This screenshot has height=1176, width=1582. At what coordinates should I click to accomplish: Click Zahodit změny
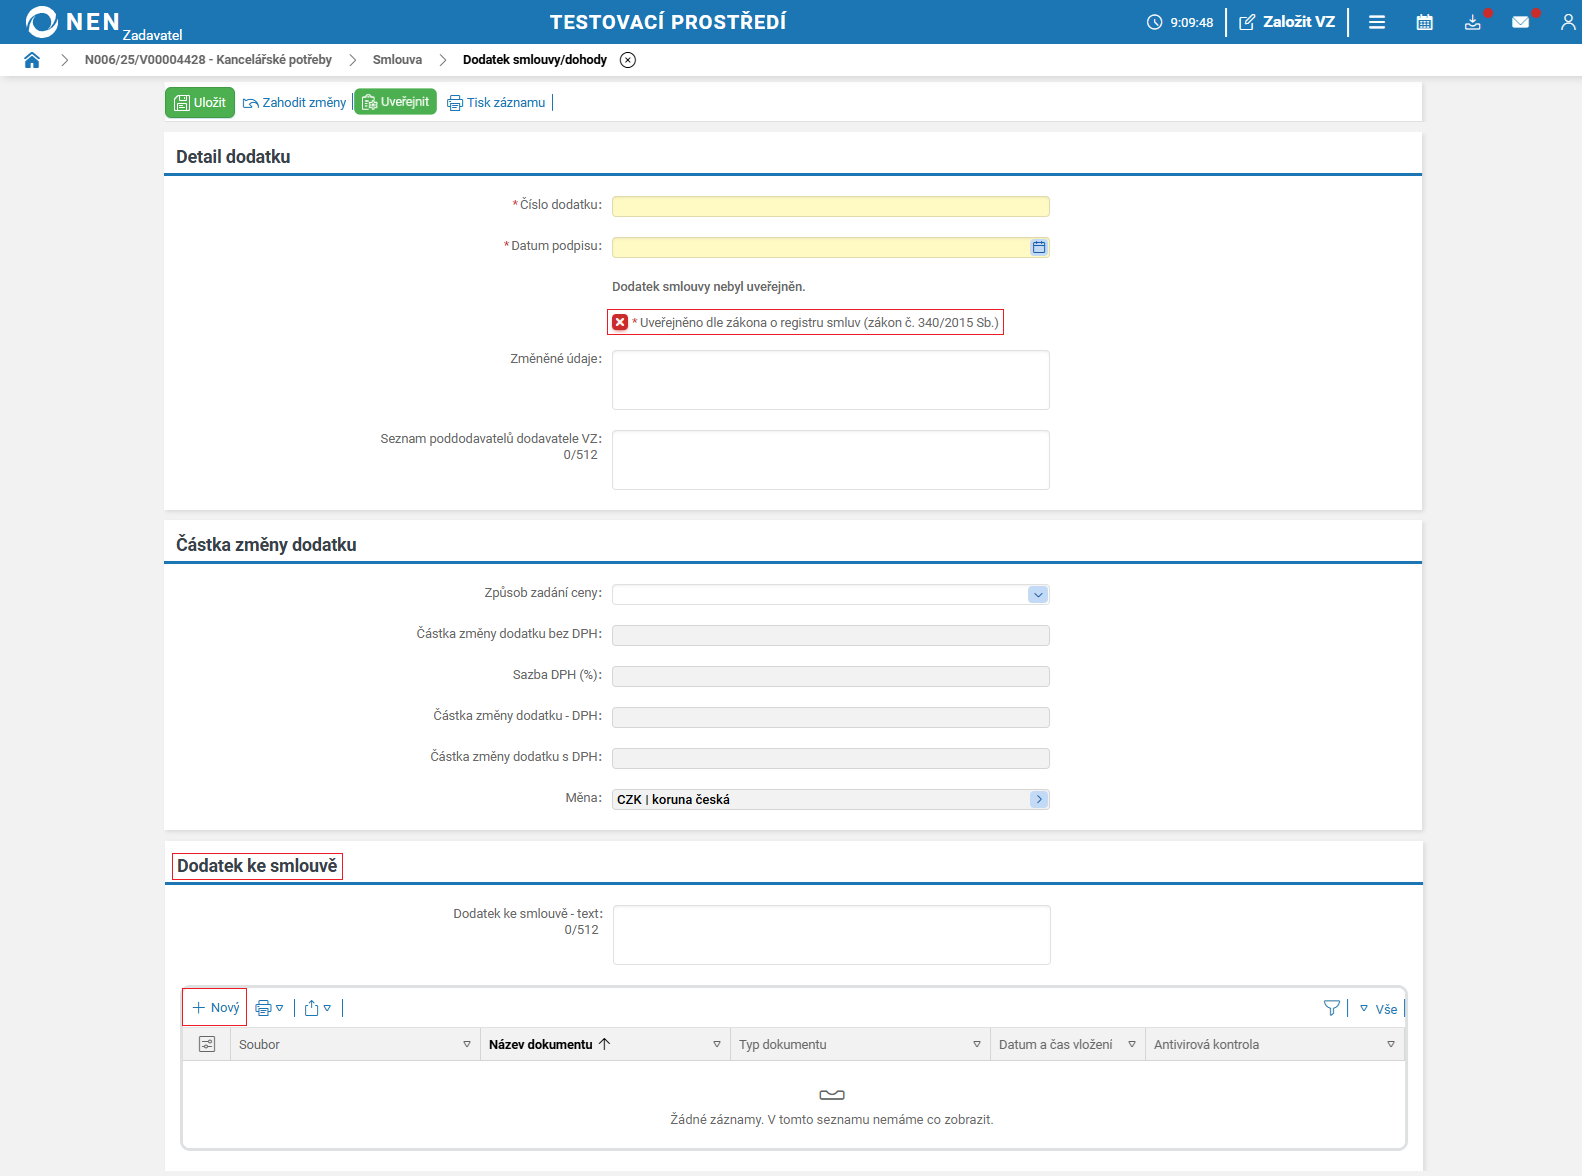click(x=294, y=102)
